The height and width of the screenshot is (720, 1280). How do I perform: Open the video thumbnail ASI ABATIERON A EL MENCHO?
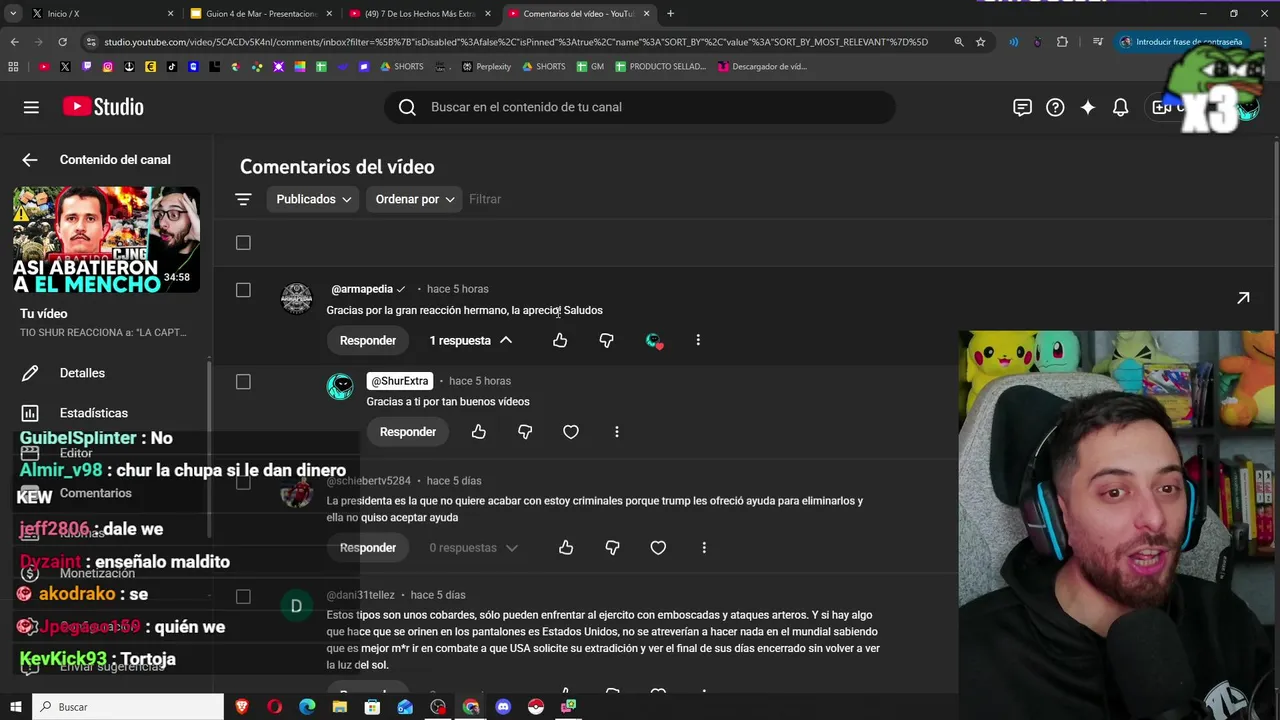(x=106, y=240)
